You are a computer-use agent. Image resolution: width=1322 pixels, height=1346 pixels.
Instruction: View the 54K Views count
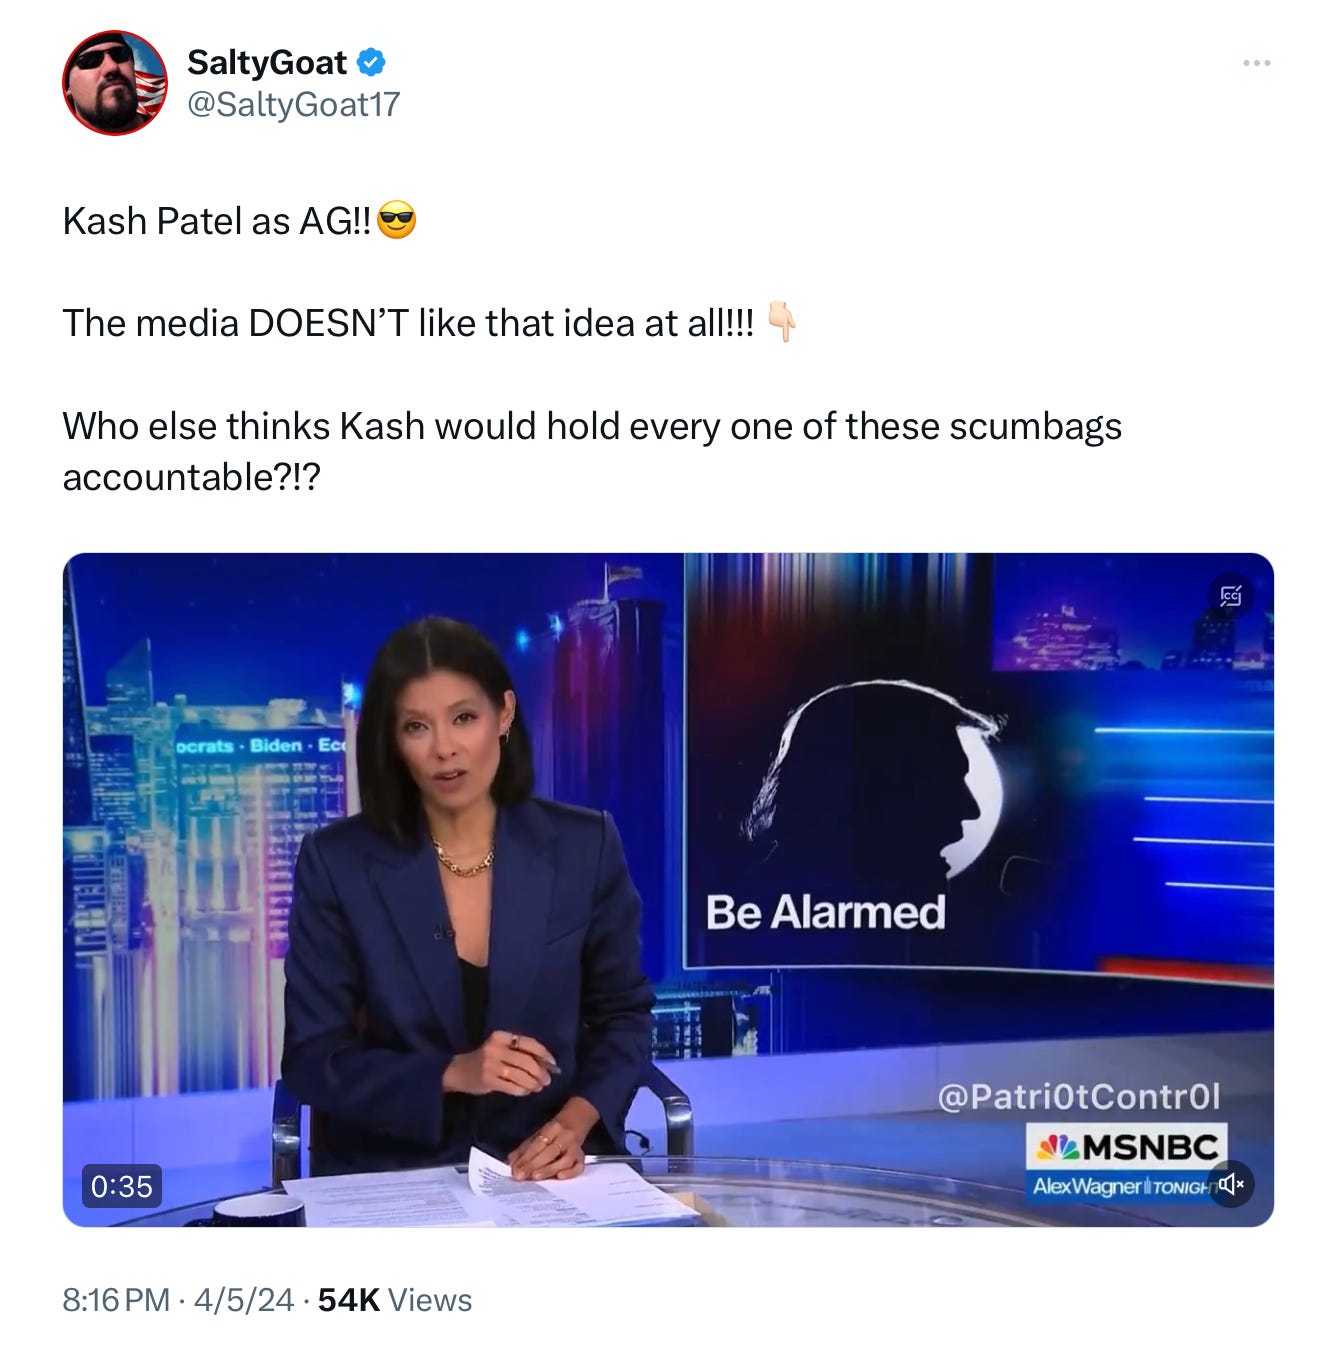pyautogui.click(x=395, y=1299)
